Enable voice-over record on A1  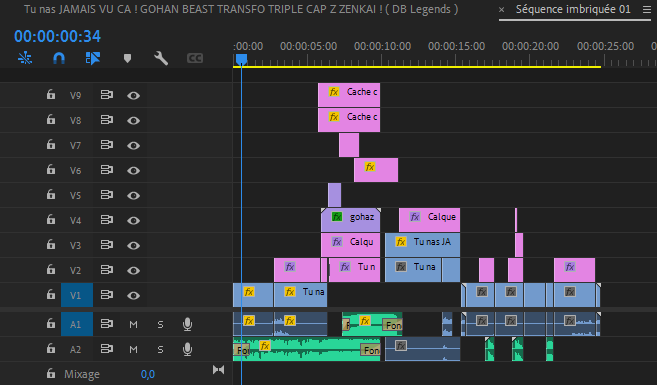point(187,324)
